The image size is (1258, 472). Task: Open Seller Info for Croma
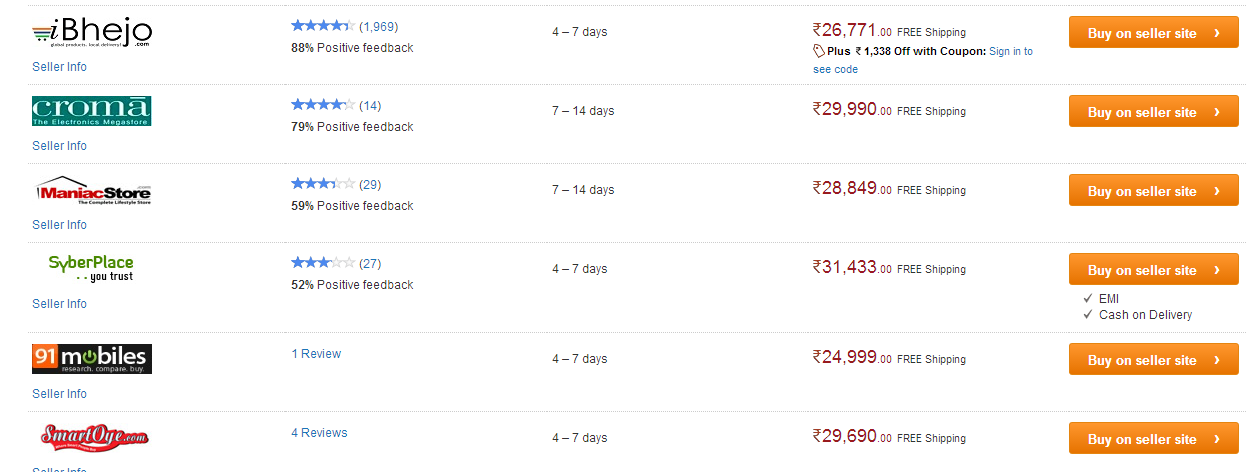pyautogui.click(x=59, y=146)
